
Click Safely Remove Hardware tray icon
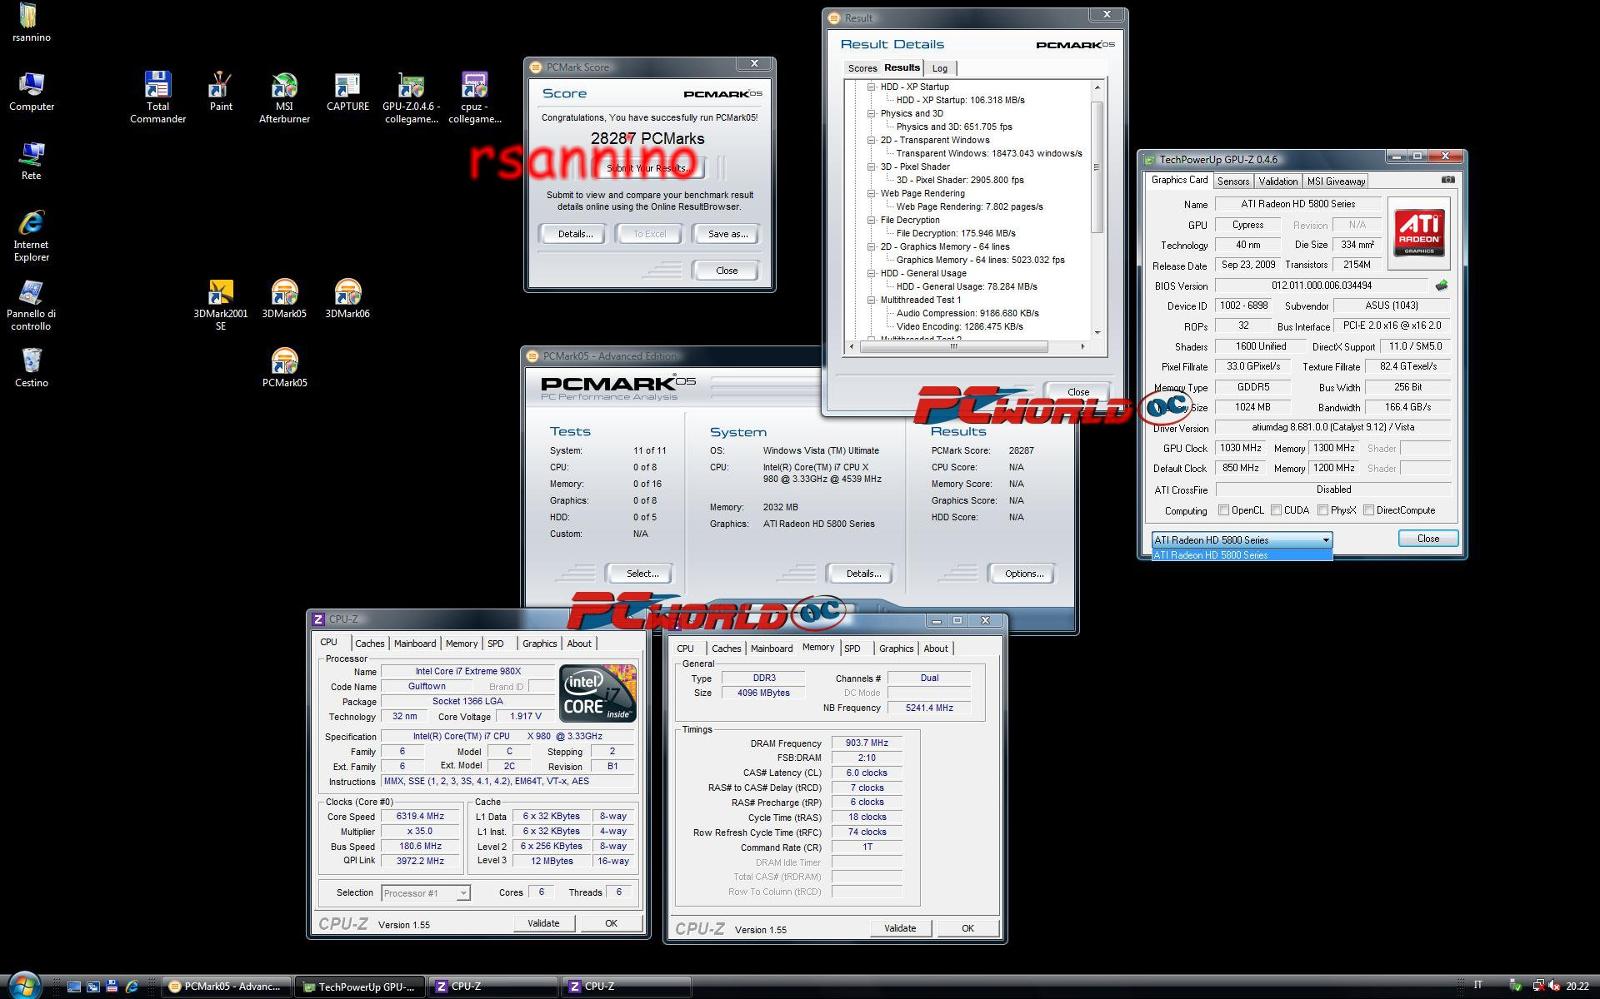(x=1516, y=986)
